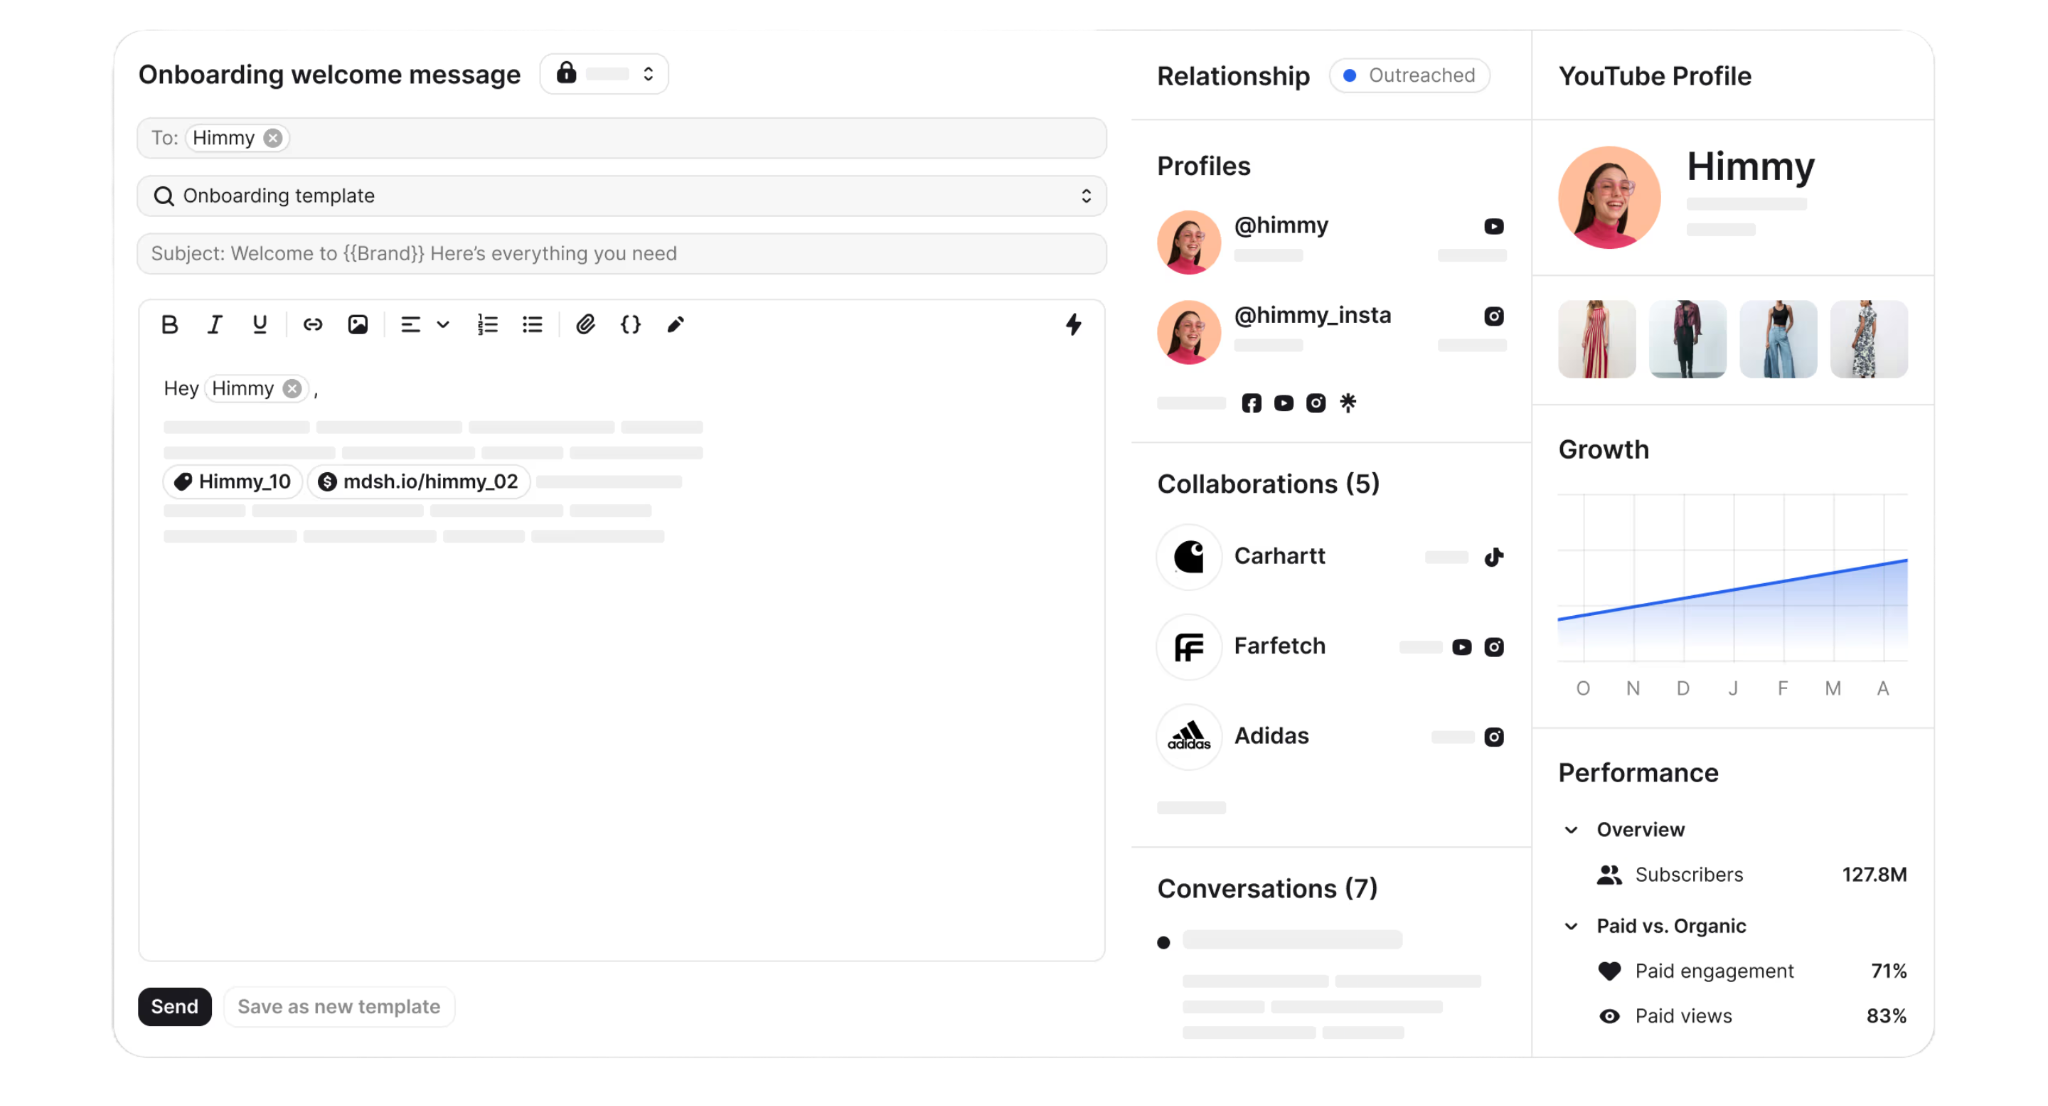This screenshot has width=2048, height=1106.
Task: Create a numbered list
Action: click(487, 324)
